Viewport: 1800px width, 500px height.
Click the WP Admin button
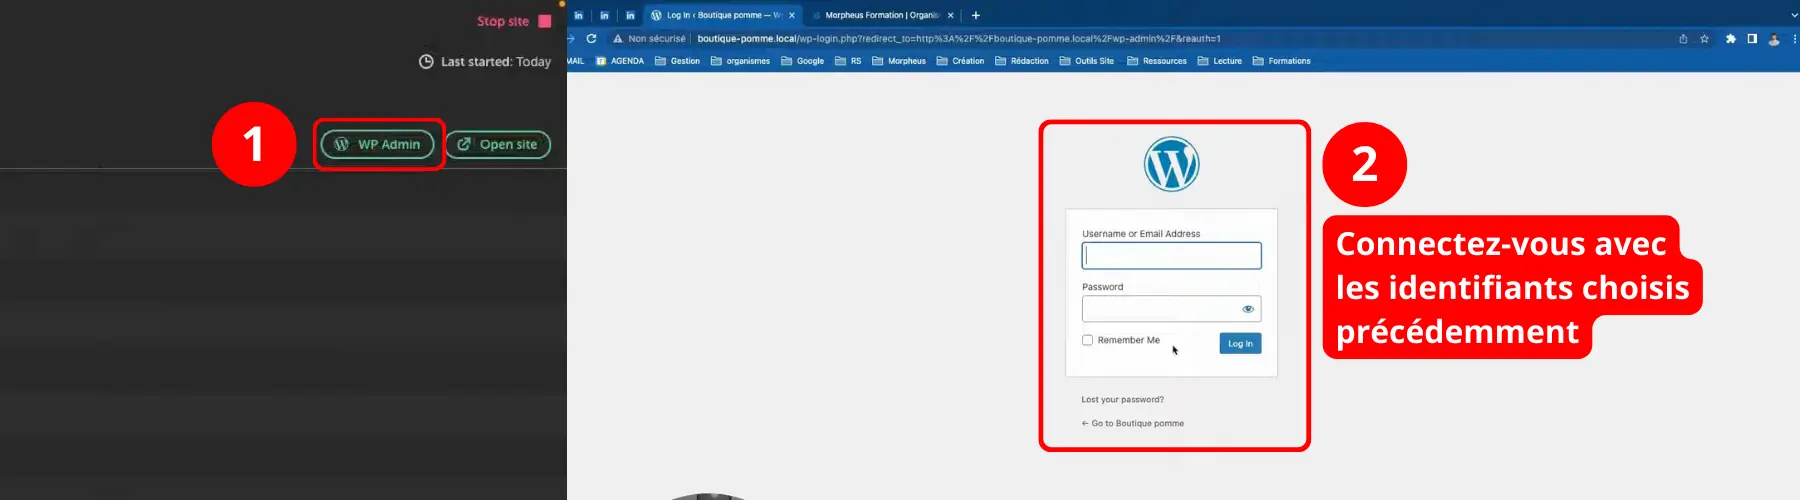[377, 144]
